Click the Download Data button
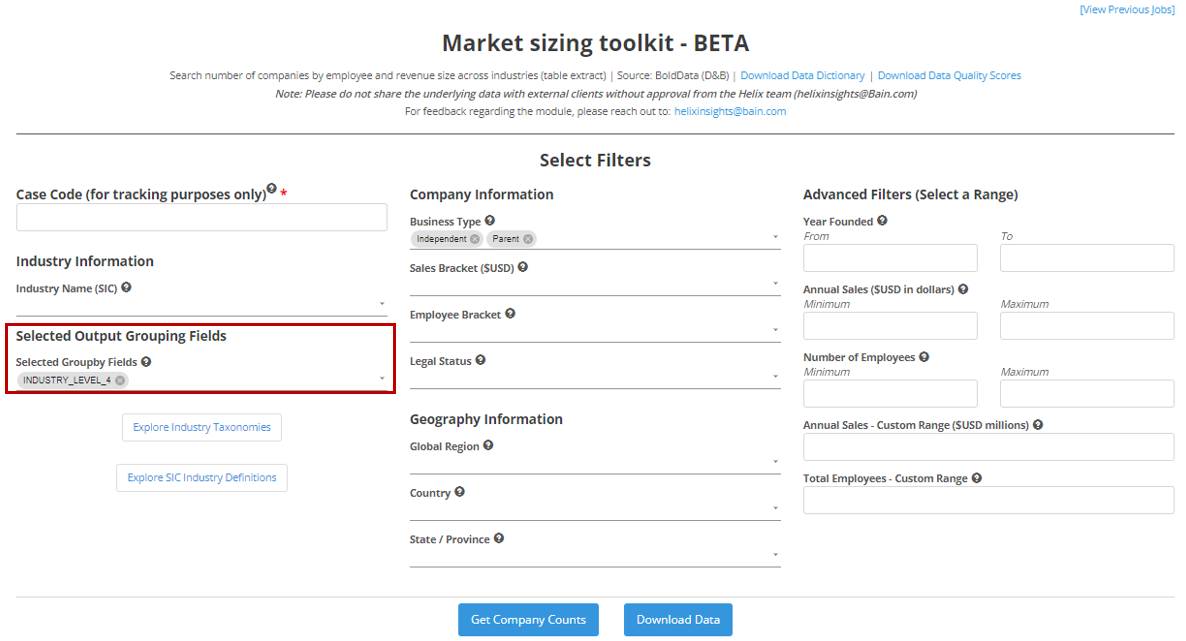The image size is (1186, 641). point(678,620)
